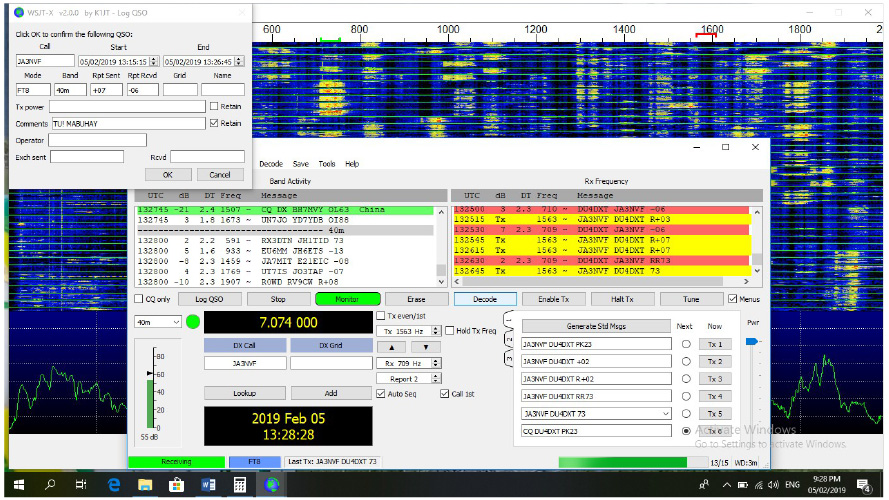
Task: Launch Microsoft Edge from the taskbar
Action: coord(114,485)
